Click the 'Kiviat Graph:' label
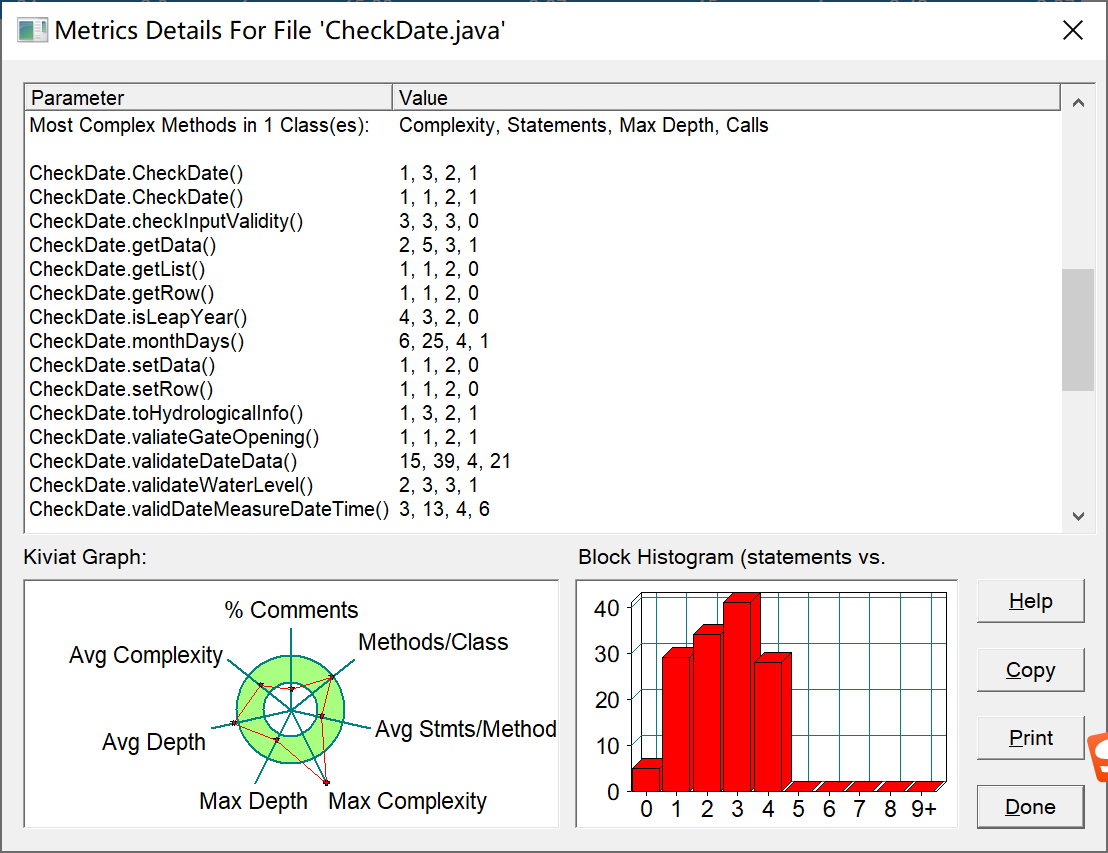 [x=85, y=557]
